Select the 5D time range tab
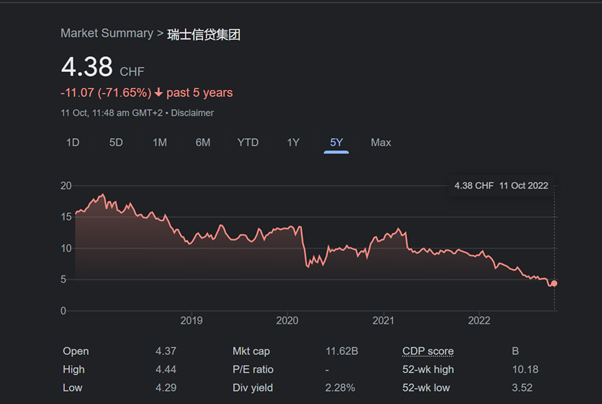The image size is (602, 404). (116, 142)
